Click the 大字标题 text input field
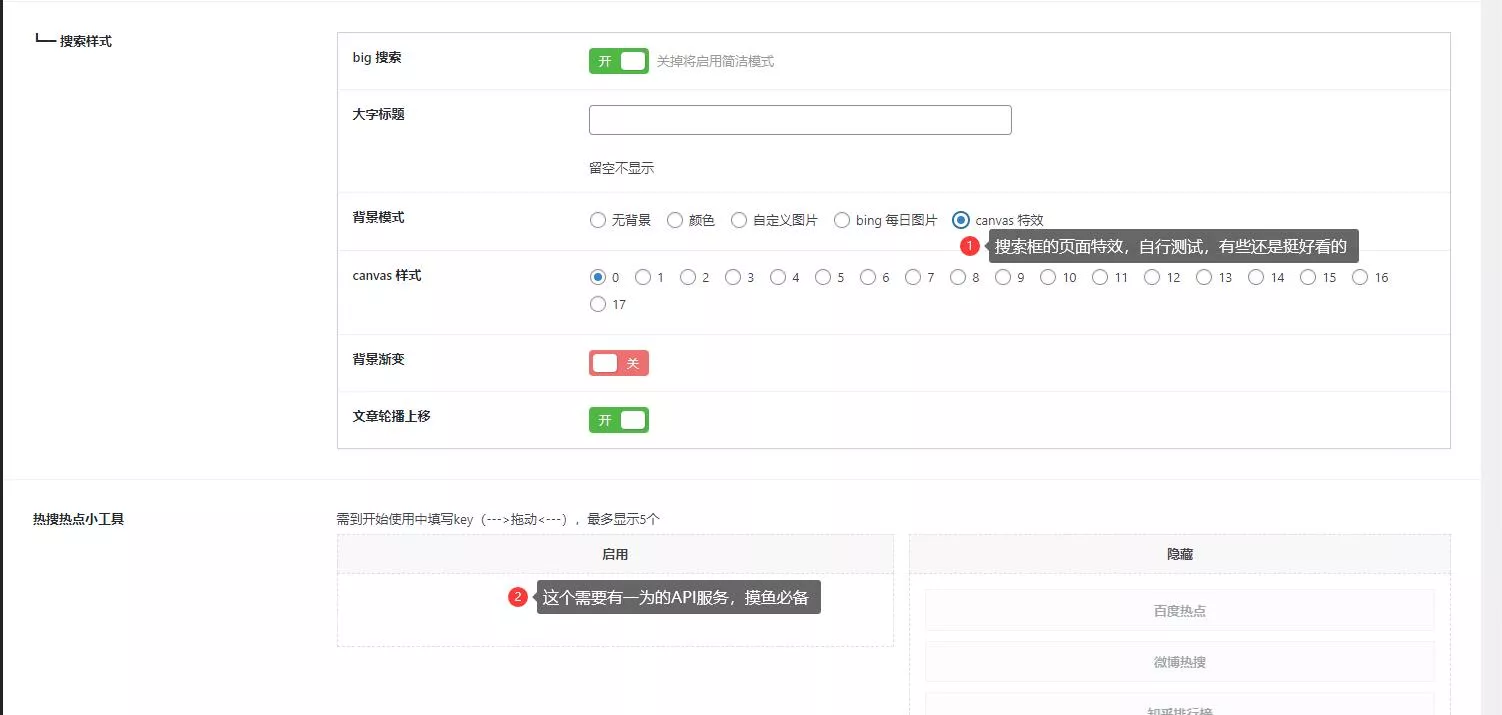The height and width of the screenshot is (715, 1502). pos(800,120)
